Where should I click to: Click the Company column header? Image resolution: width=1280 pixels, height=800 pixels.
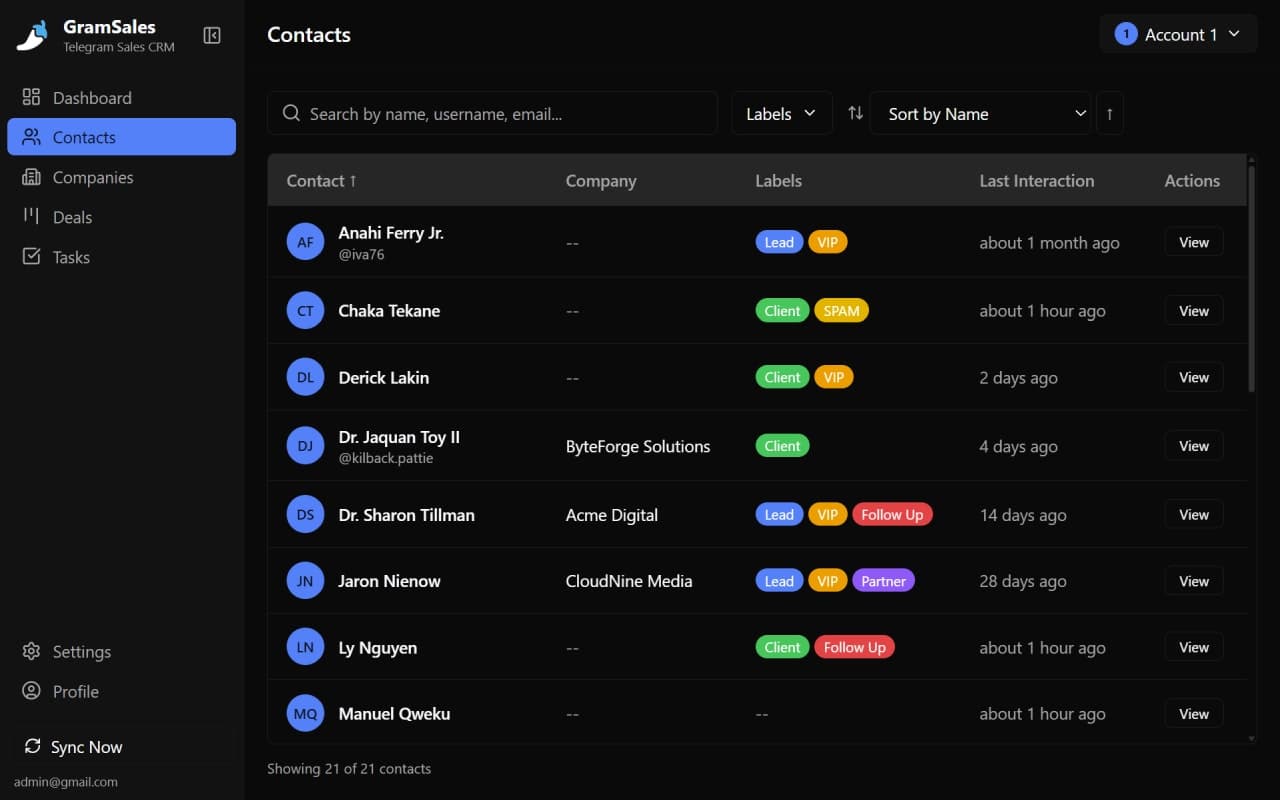600,180
